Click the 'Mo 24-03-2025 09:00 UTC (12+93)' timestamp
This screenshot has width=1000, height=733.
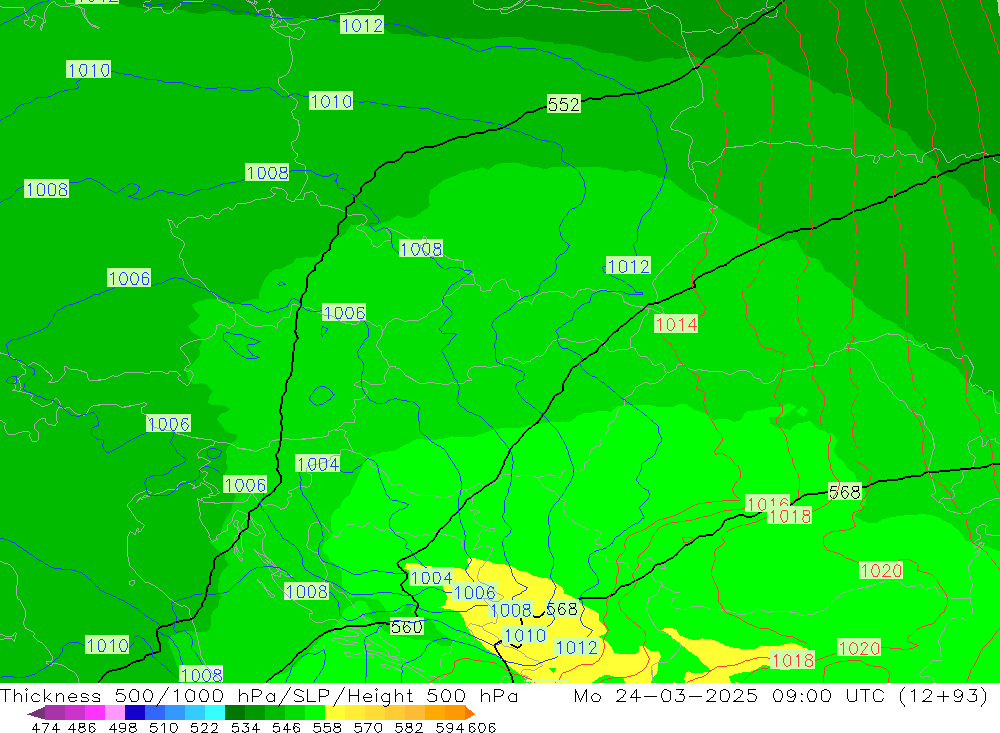(781, 695)
